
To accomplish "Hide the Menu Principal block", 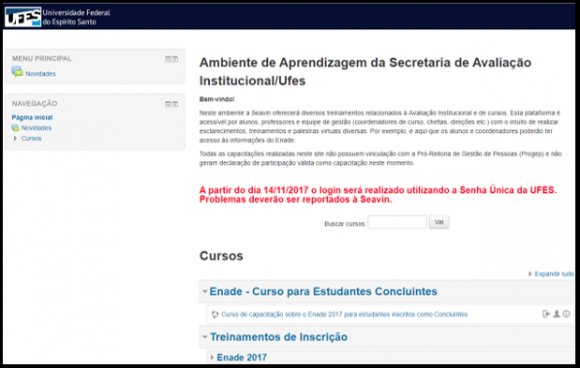I will [x=168, y=59].
